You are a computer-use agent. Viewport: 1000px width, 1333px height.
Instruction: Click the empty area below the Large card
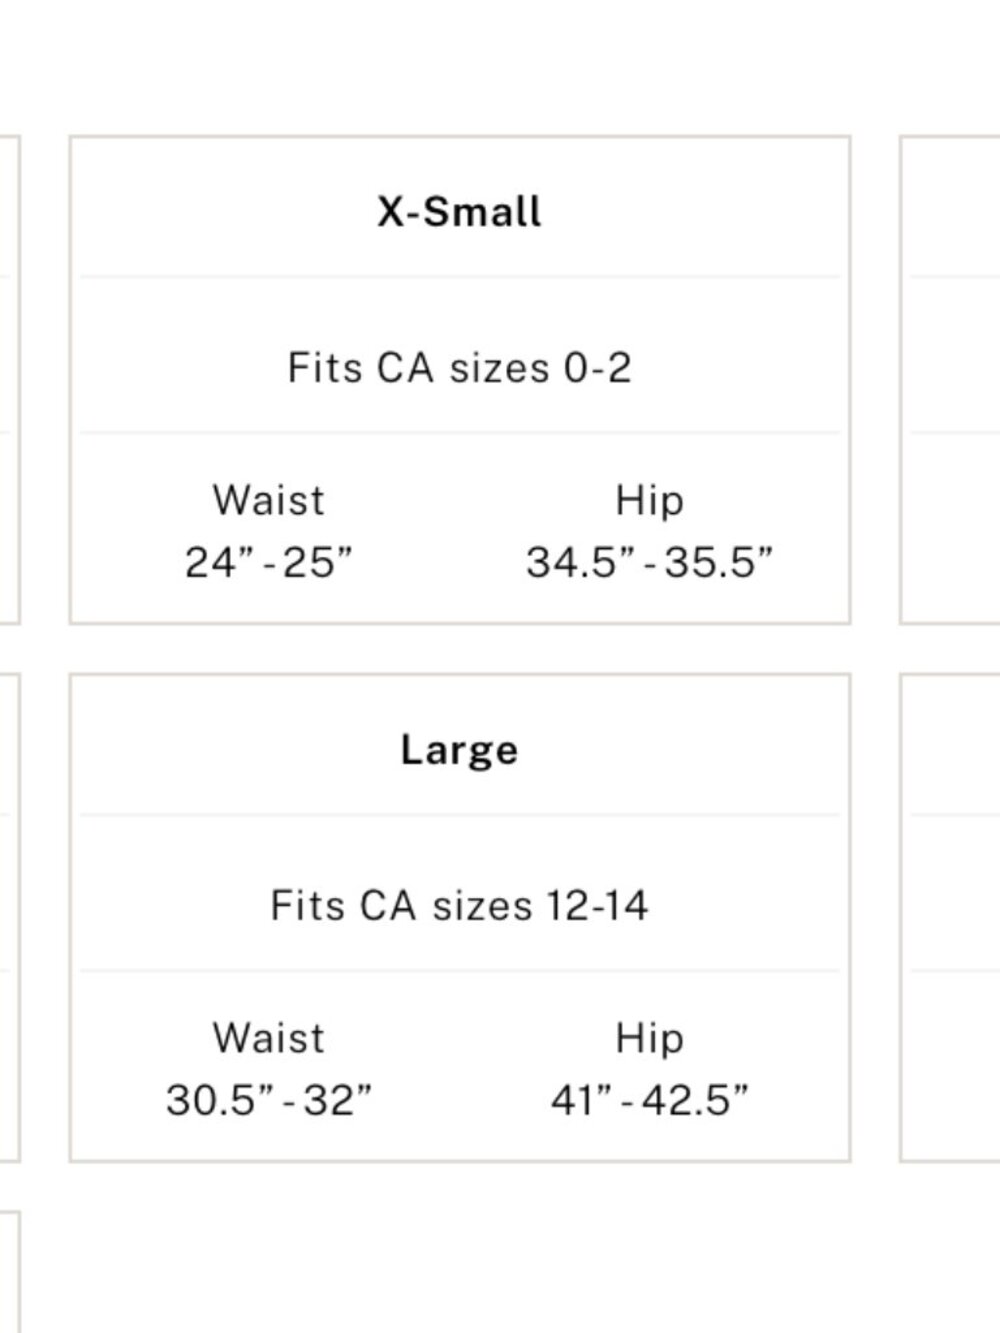(460, 1250)
